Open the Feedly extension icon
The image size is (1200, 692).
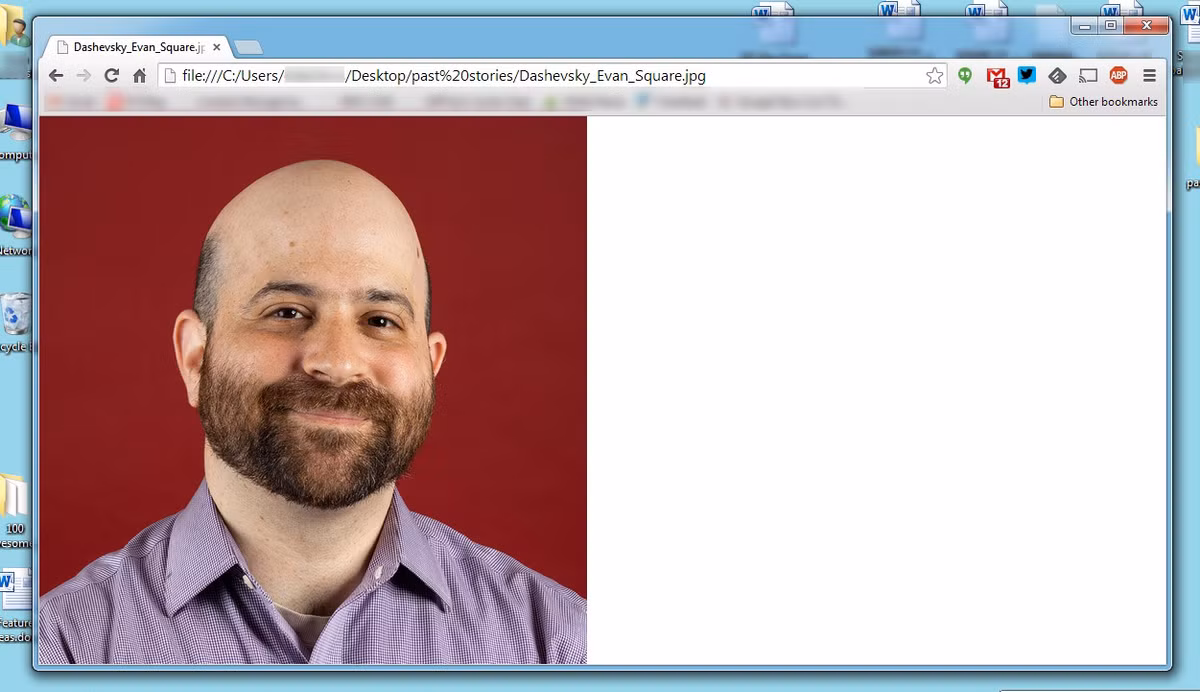(x=1057, y=76)
